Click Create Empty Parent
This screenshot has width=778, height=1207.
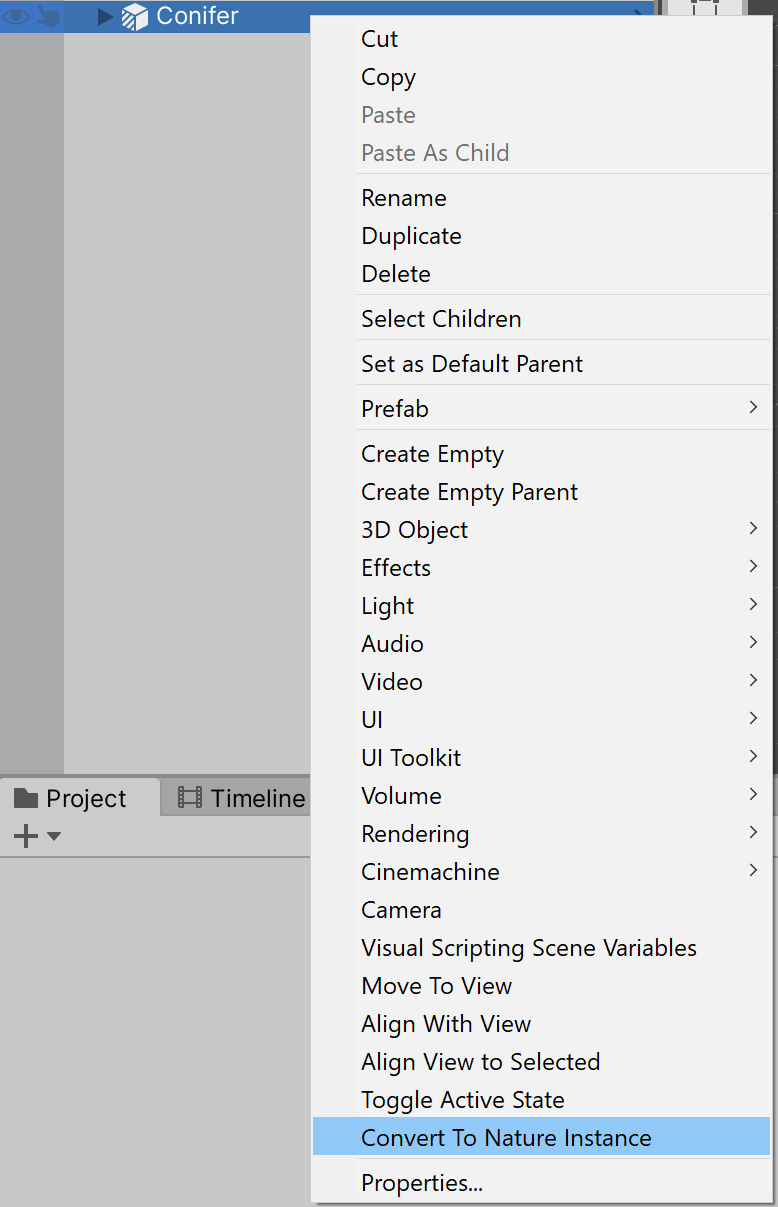[x=470, y=492]
